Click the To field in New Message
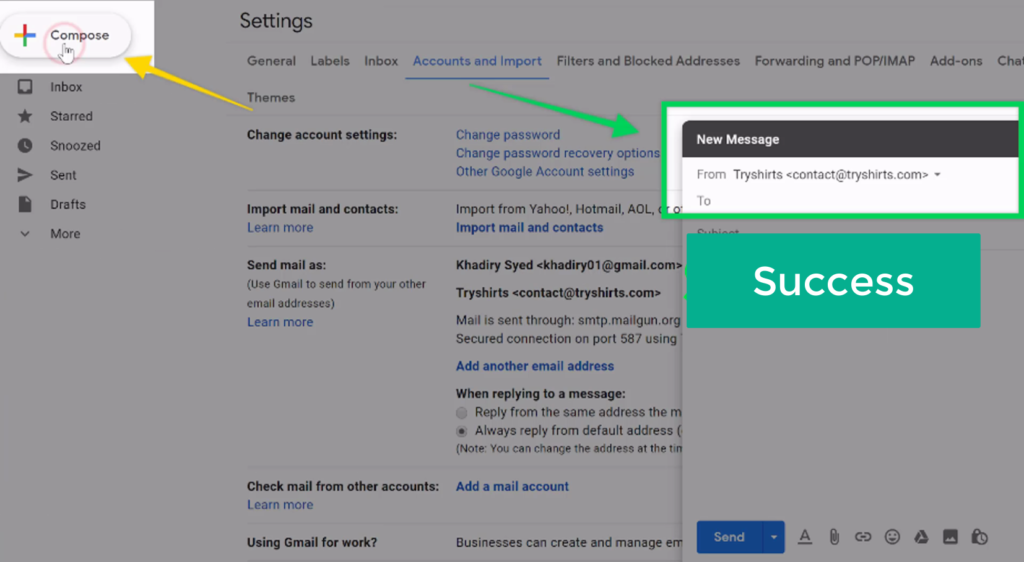 coord(849,201)
